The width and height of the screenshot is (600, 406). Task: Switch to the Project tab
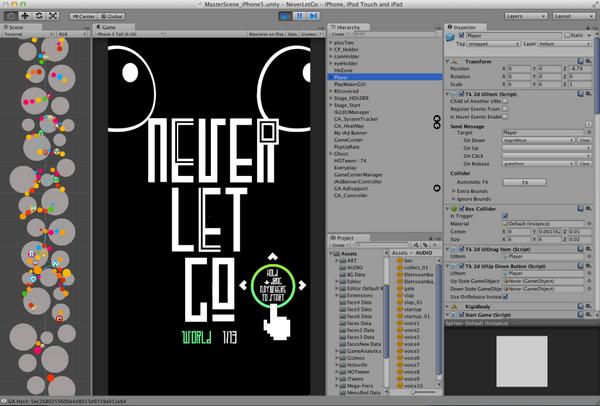coord(342,238)
